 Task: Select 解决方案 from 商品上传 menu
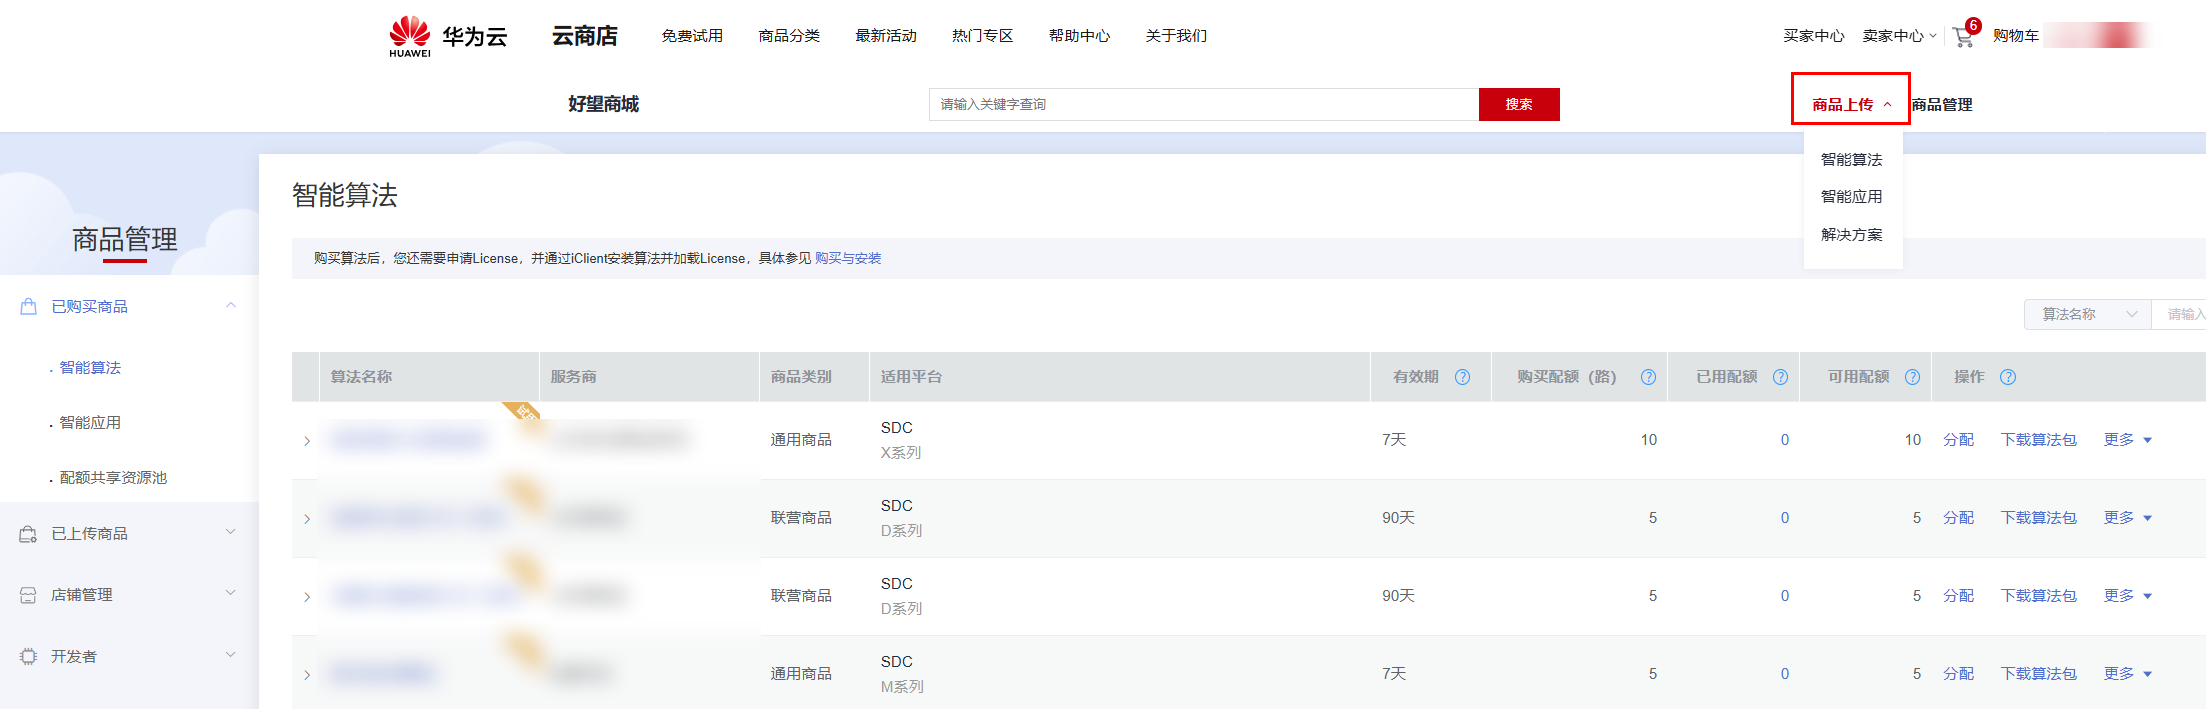(x=1851, y=235)
